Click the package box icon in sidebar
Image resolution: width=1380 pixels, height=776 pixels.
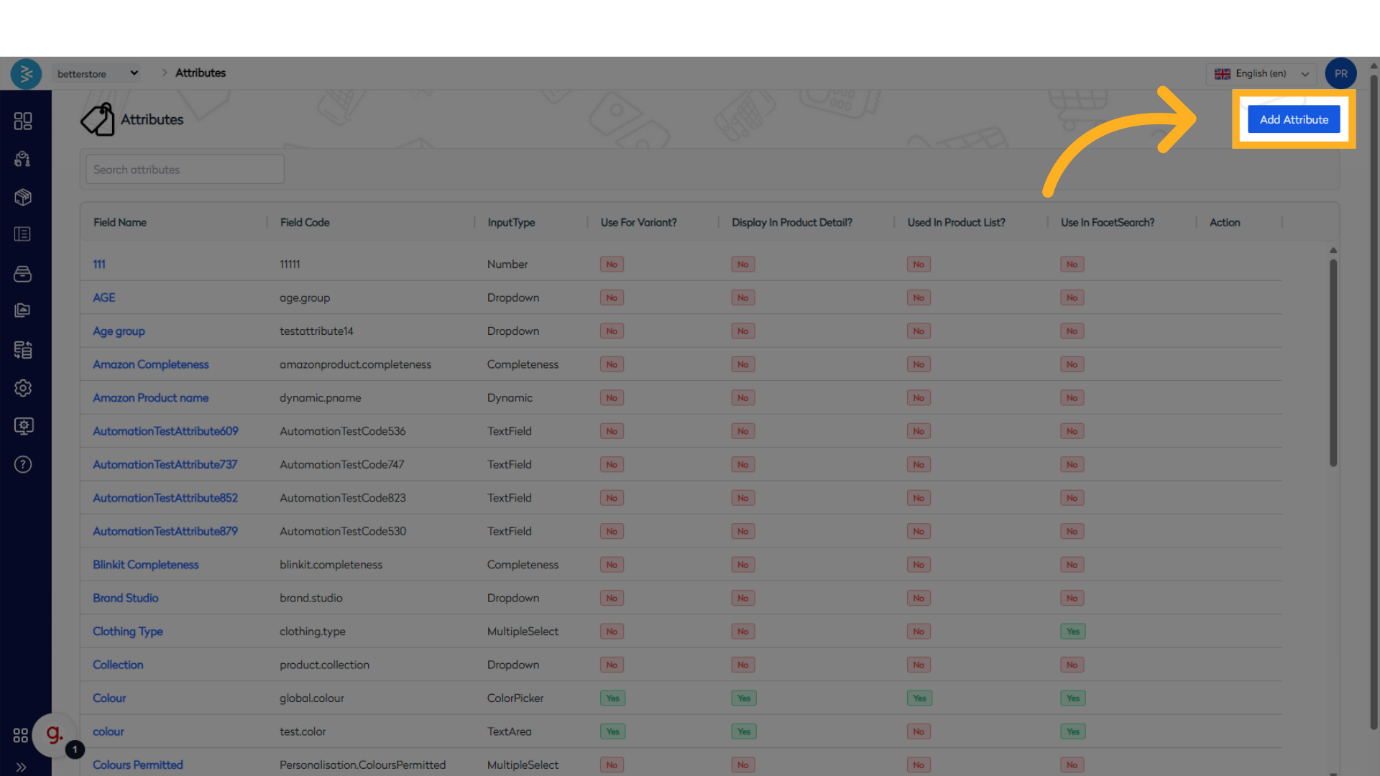pyautogui.click(x=23, y=197)
